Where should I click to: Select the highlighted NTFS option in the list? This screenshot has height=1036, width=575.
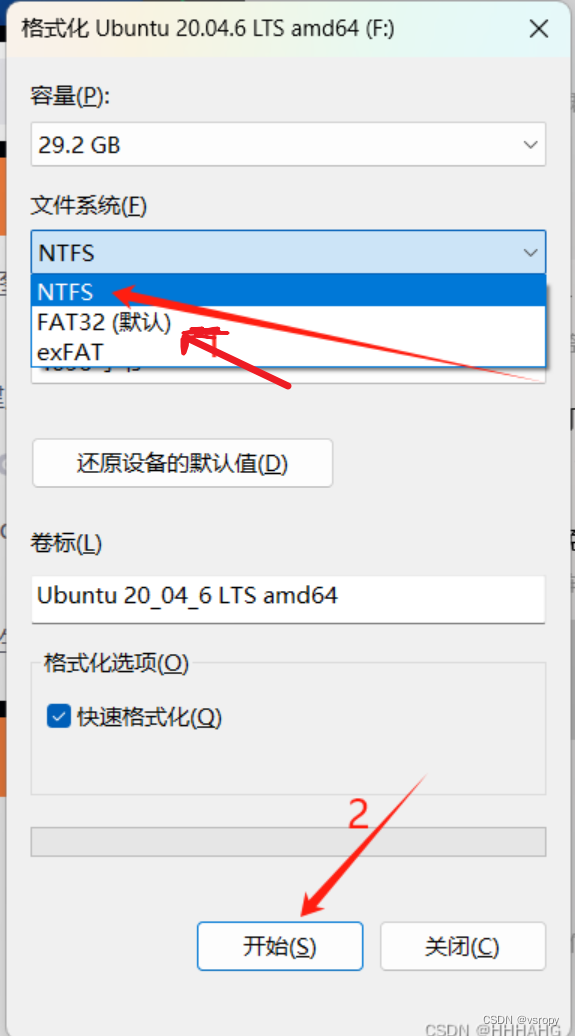coord(288,291)
